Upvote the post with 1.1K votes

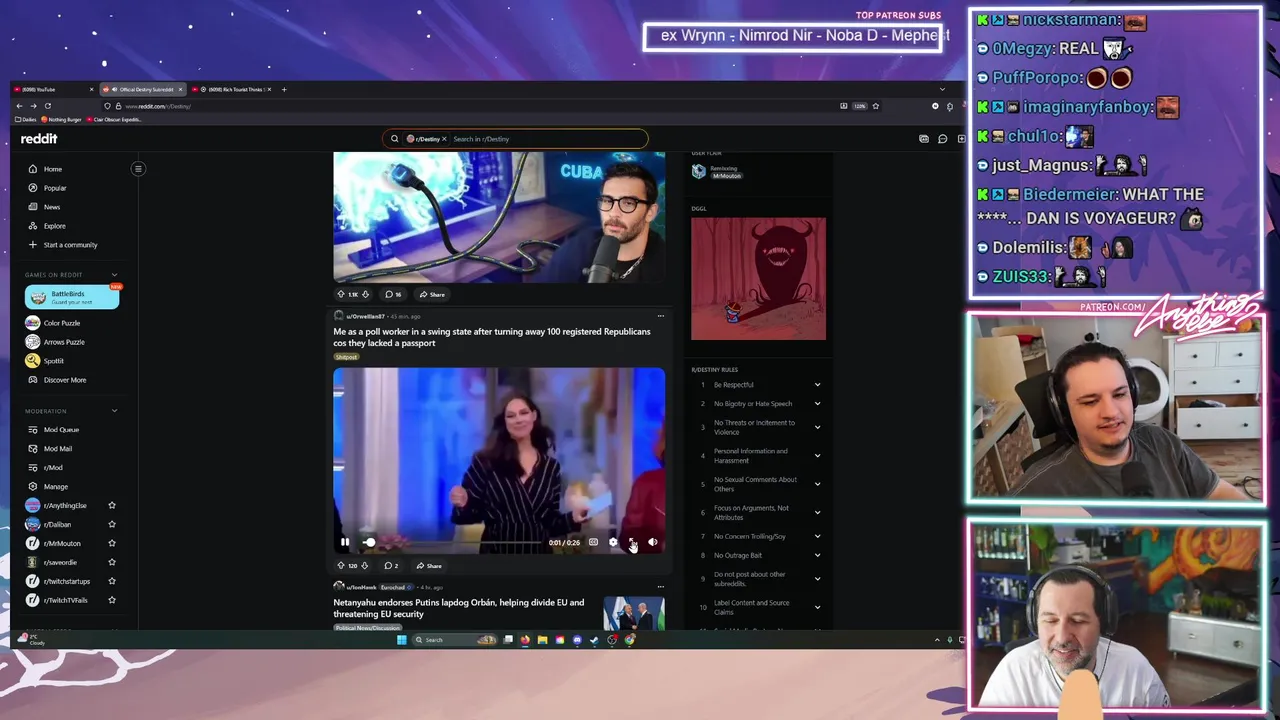(341, 294)
